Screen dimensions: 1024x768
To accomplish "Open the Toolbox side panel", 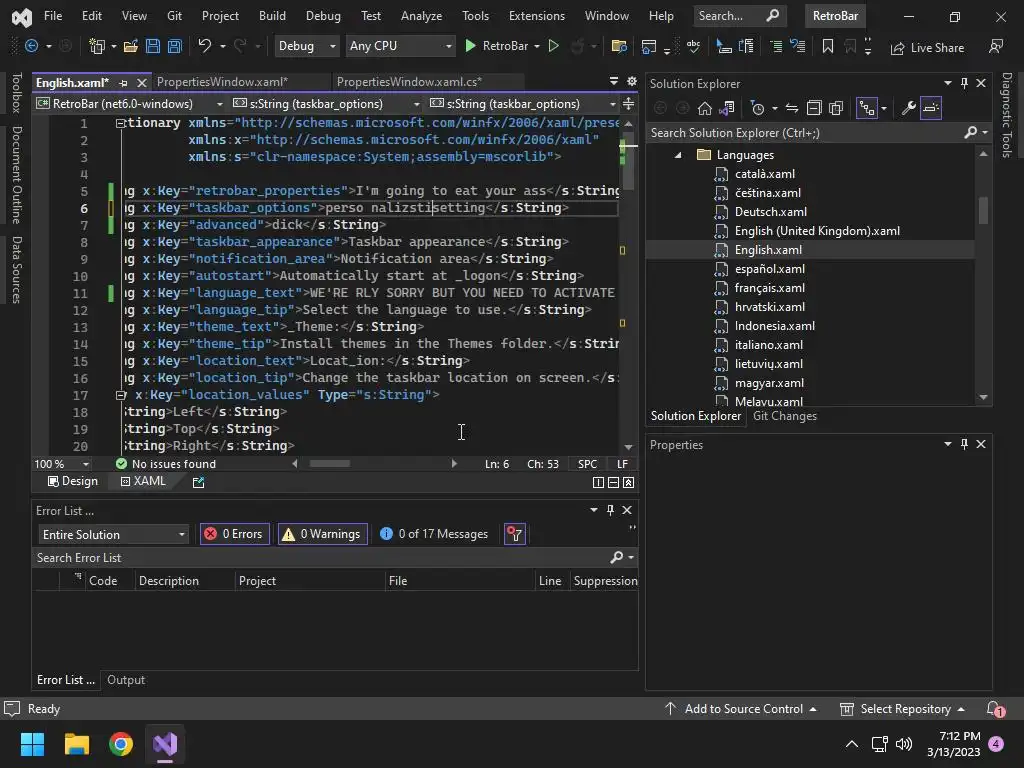I will pyautogui.click(x=17, y=93).
